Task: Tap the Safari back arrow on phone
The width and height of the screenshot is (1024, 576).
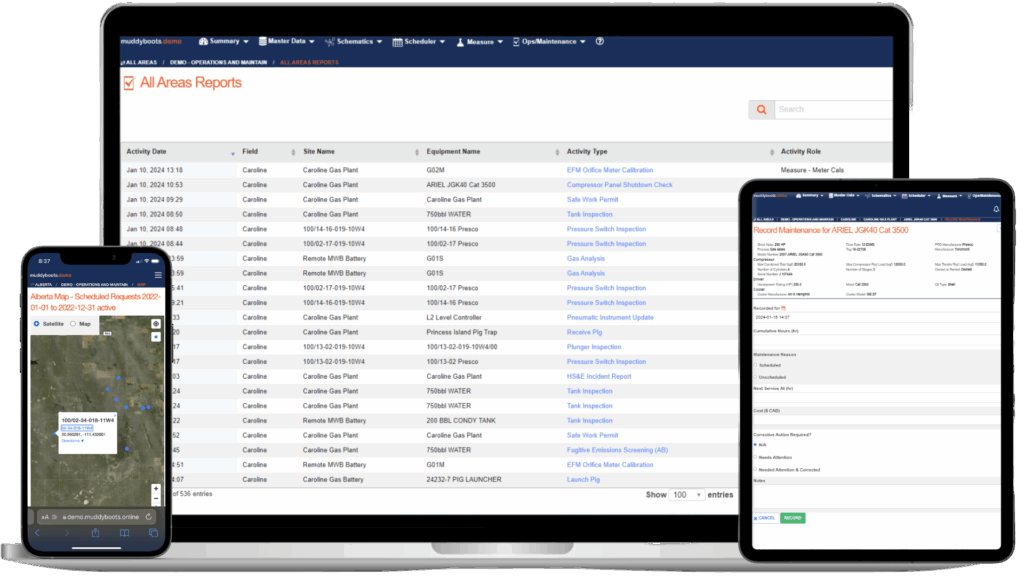Action: coord(37,533)
